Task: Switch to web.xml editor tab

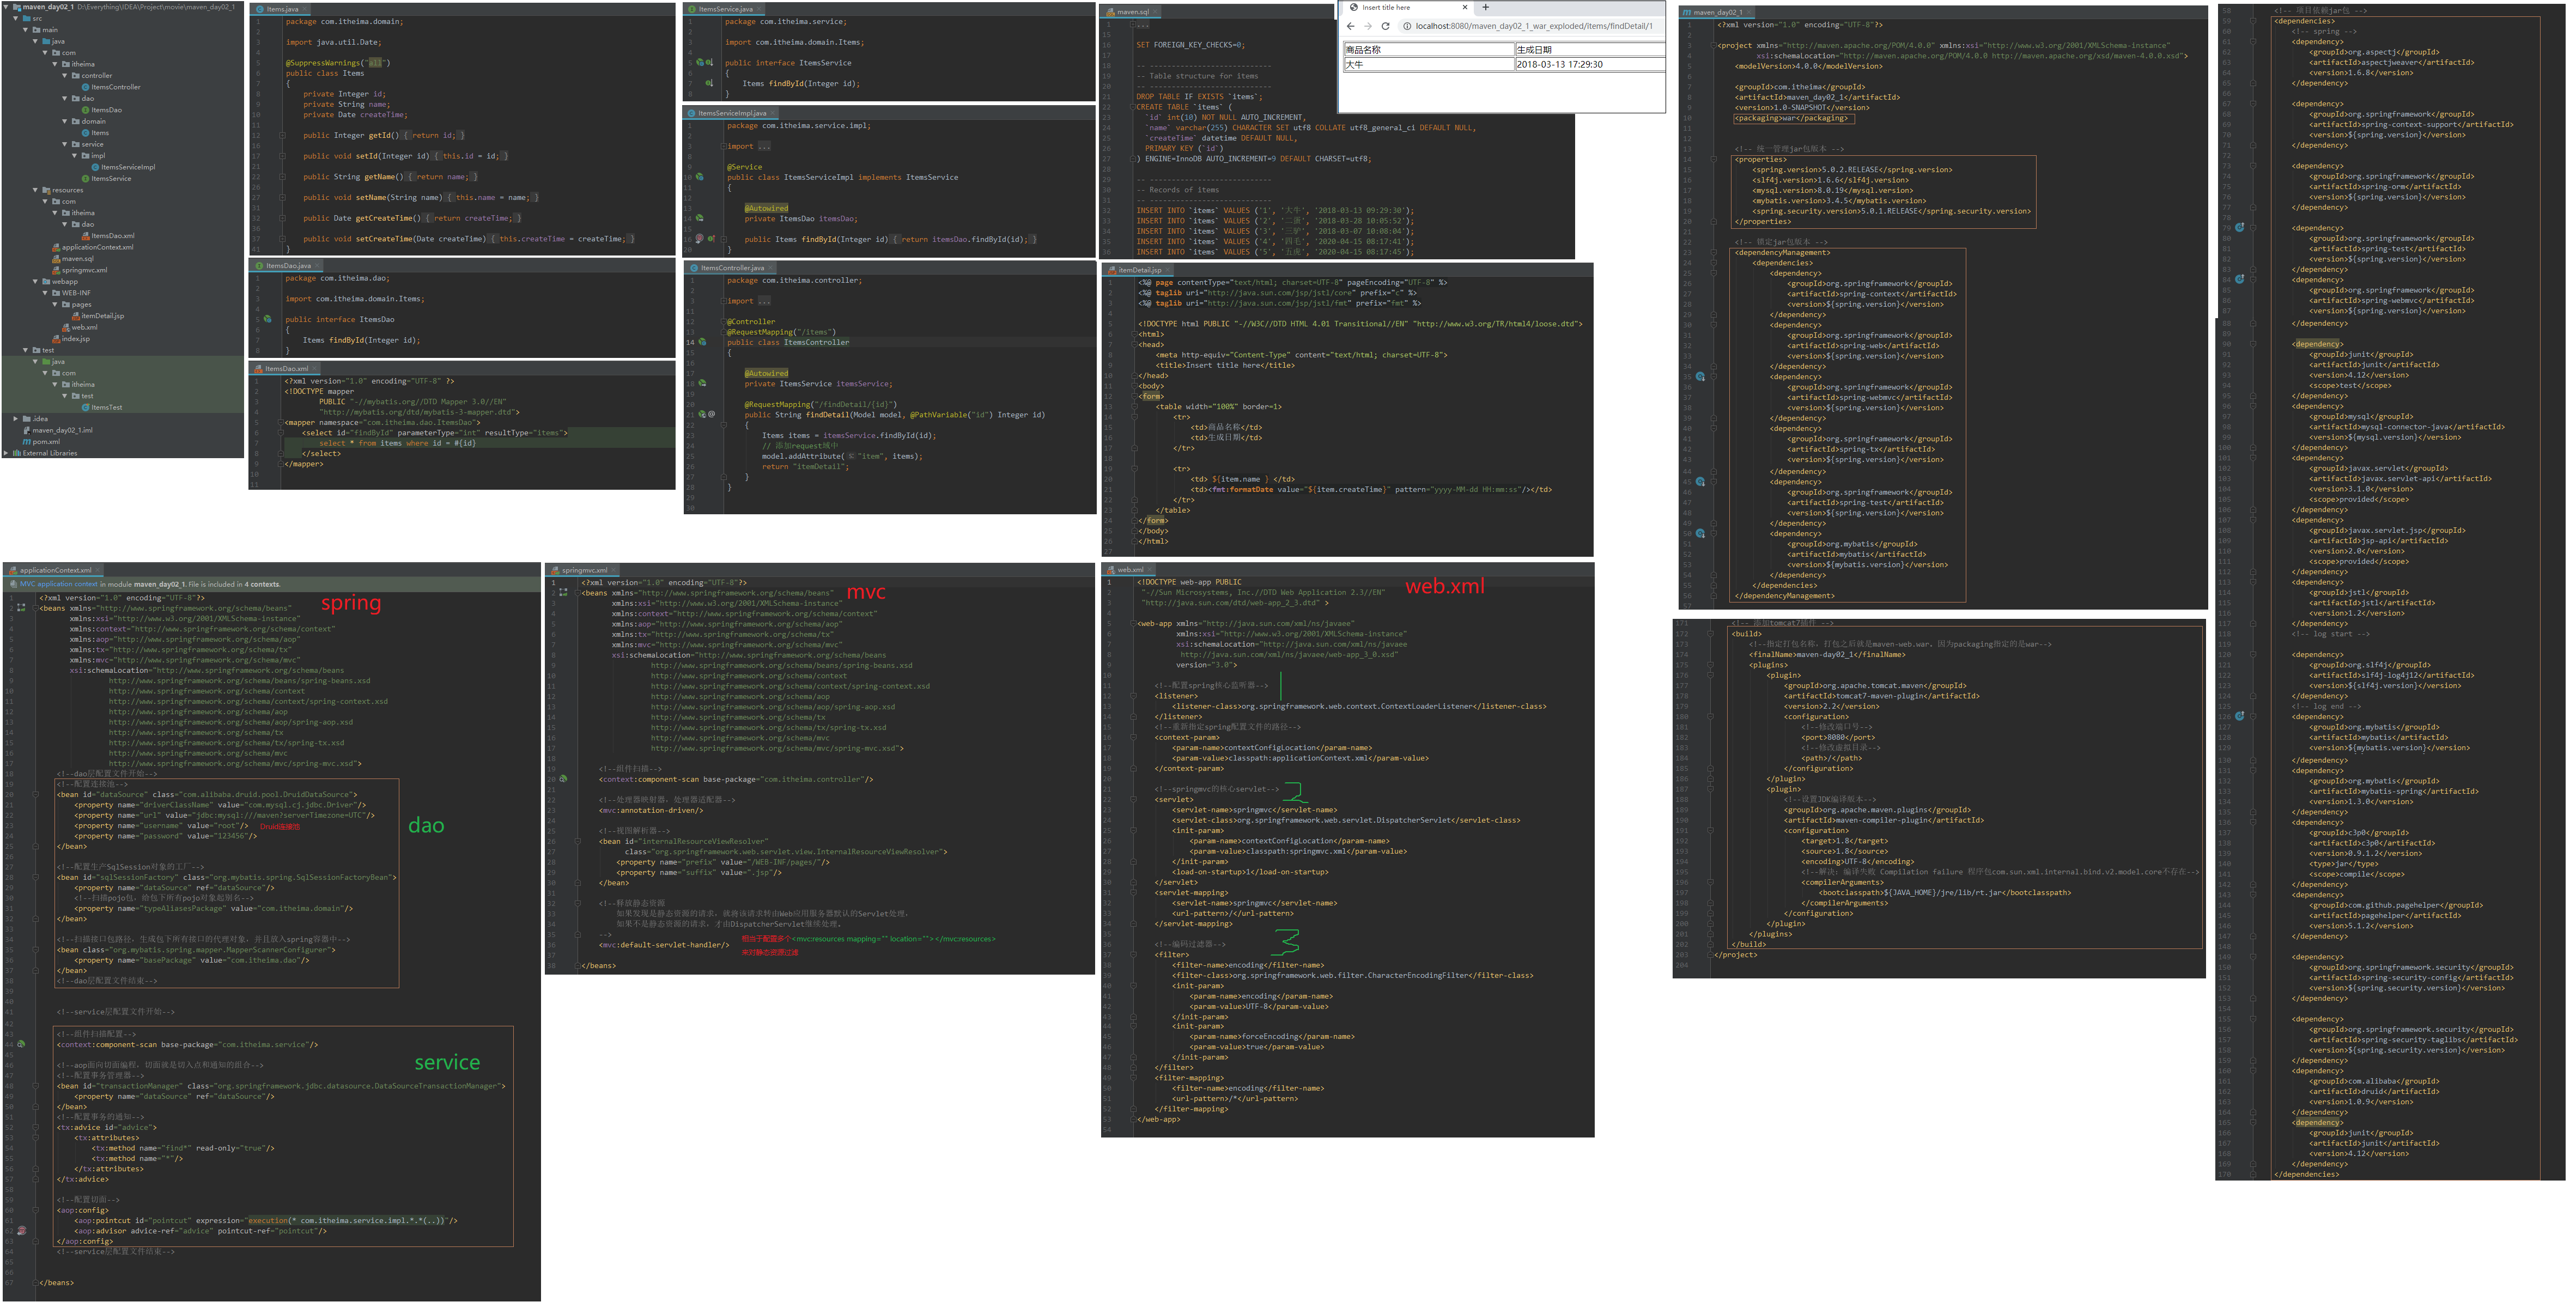Action: click(1129, 570)
